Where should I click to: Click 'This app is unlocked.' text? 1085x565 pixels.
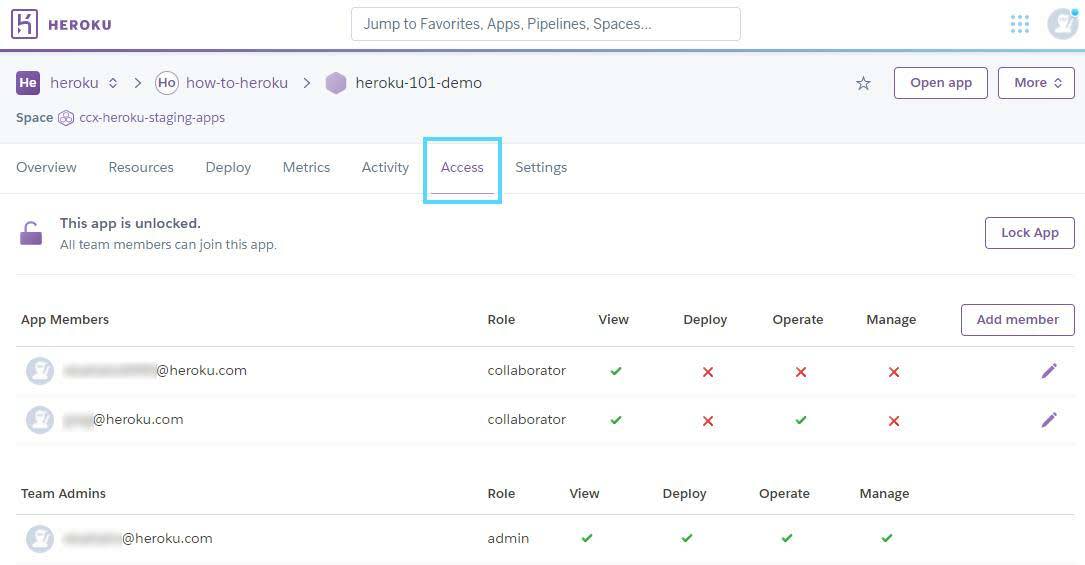[130, 223]
